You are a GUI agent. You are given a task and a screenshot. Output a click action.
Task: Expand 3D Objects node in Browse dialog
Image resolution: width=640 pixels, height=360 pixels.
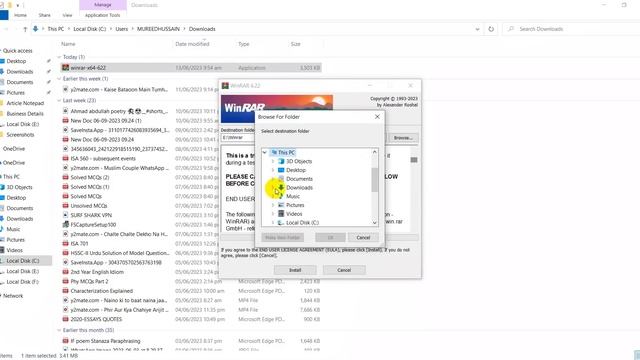coord(273,161)
